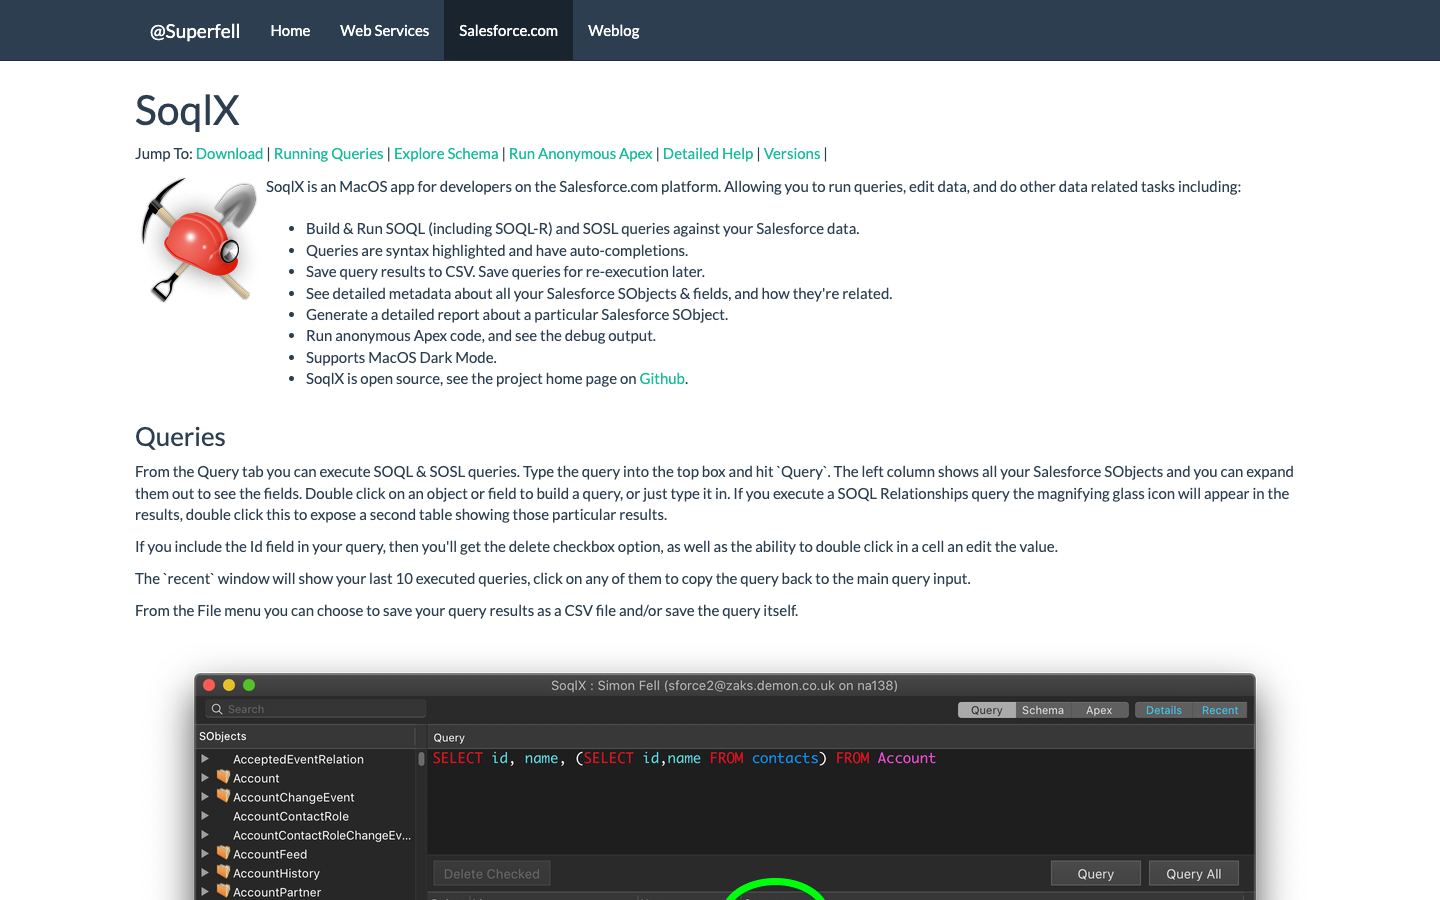Select the AccountContactRole row label
Viewport: 1440px width, 900px height.
click(291, 817)
